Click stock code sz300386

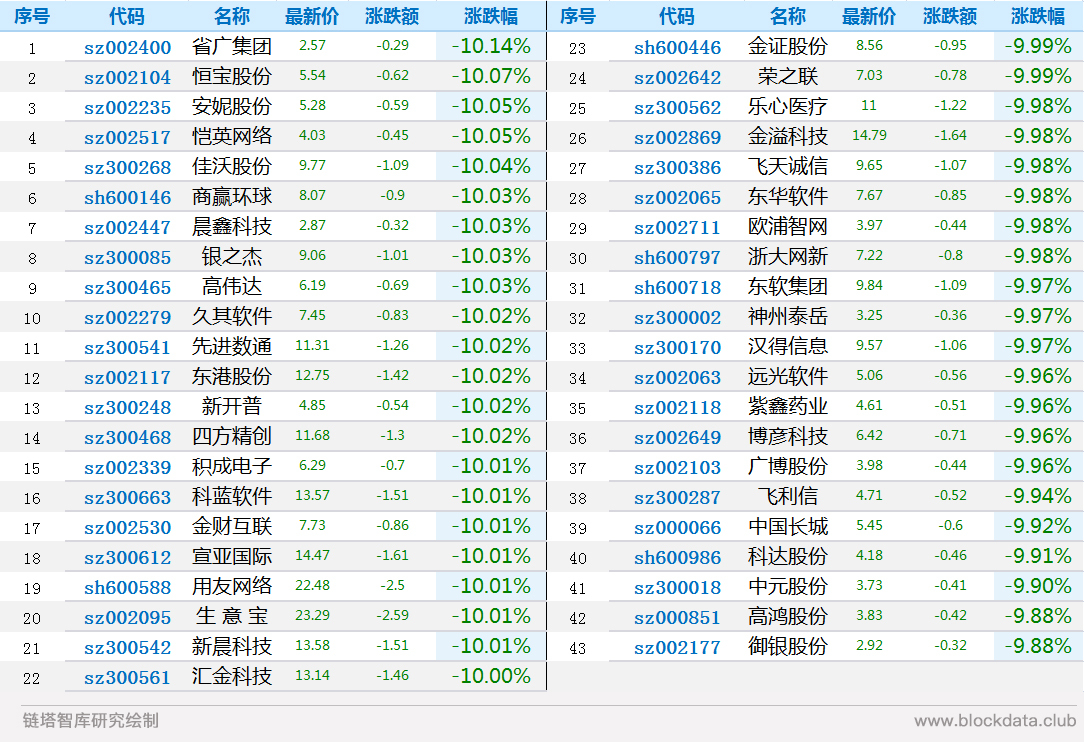(x=678, y=167)
